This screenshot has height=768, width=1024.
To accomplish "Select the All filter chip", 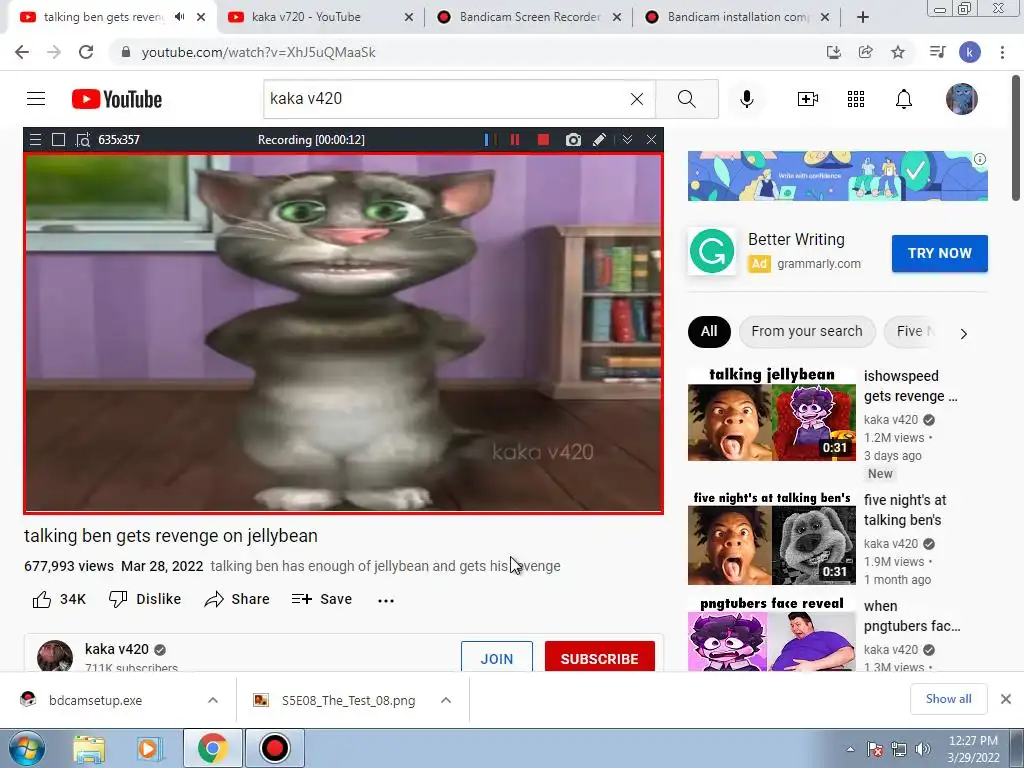I will coord(709,332).
